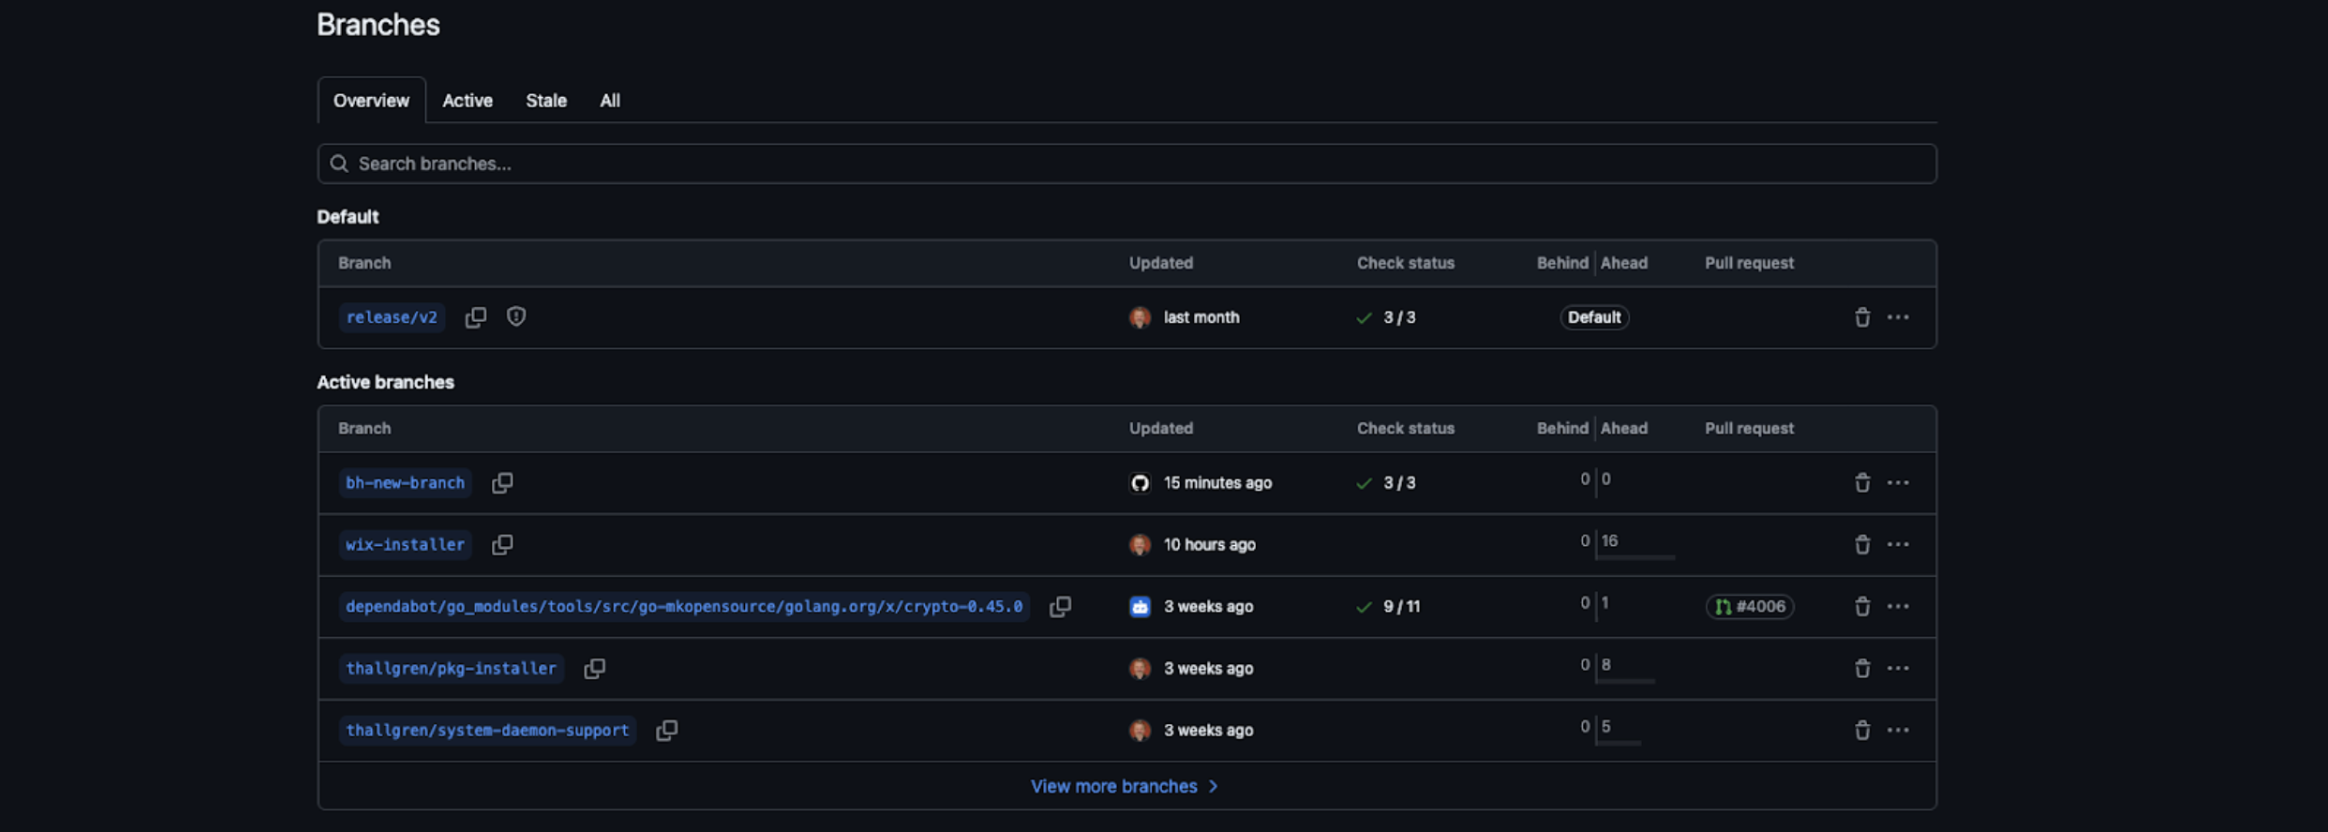Copy the bh-new-branch name to clipboard
The image size is (2328, 832).
[x=502, y=483]
